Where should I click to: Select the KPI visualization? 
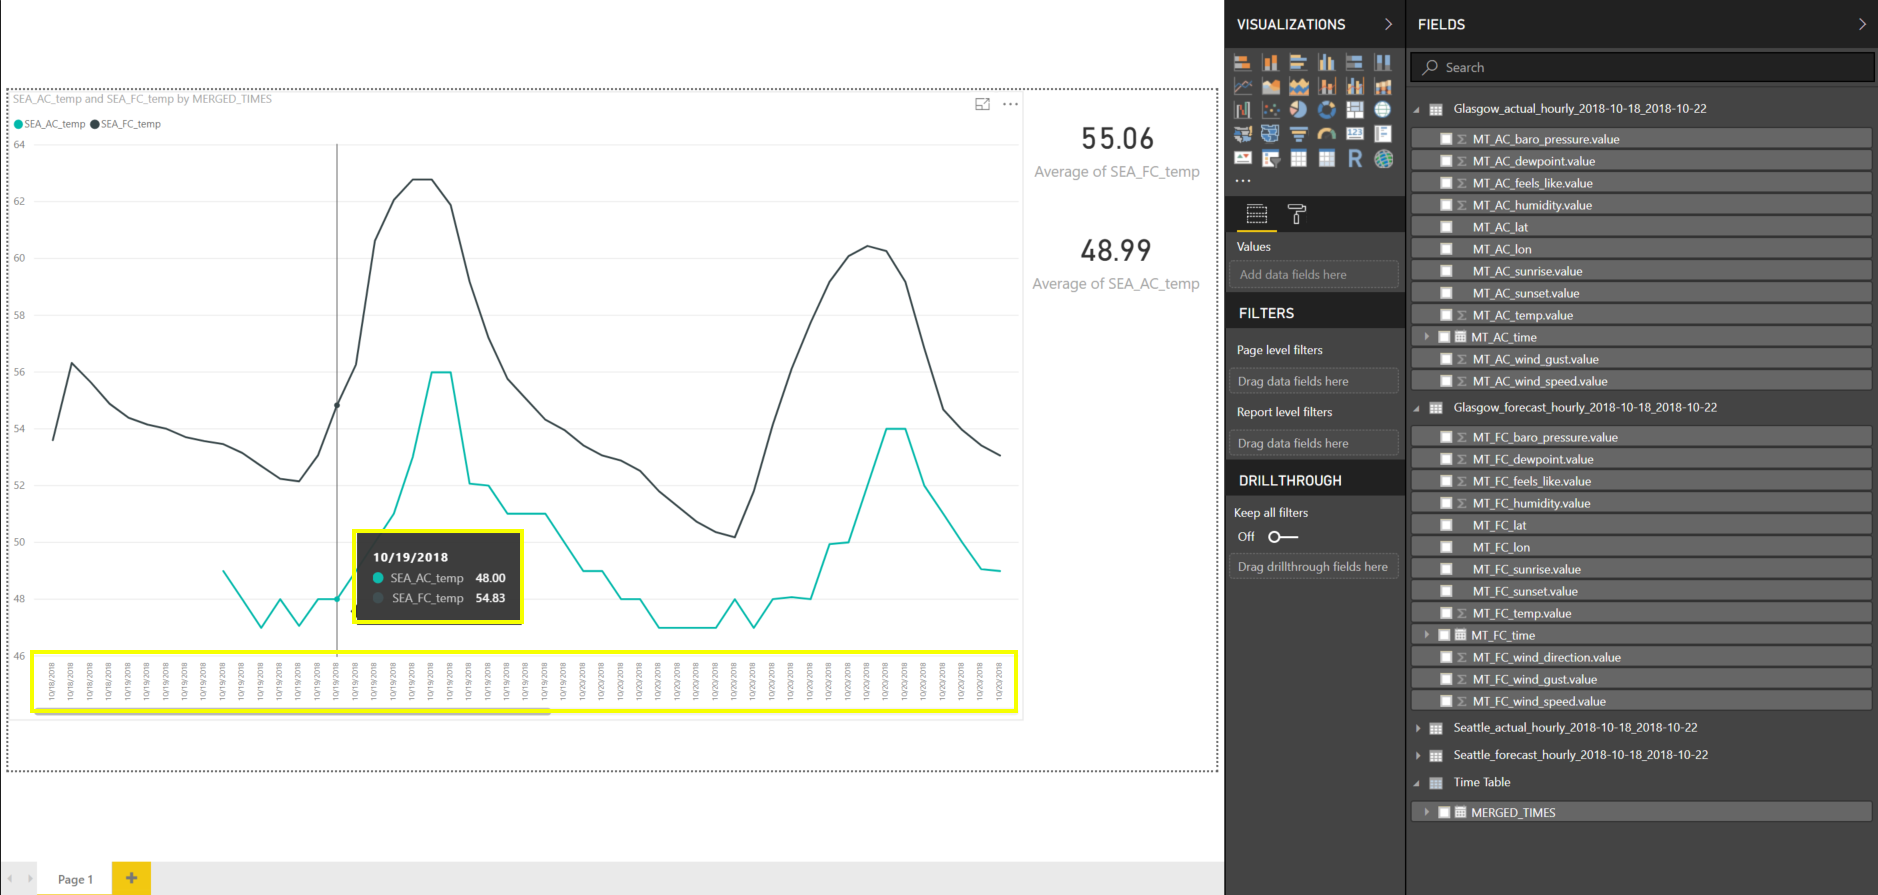click(x=1242, y=158)
